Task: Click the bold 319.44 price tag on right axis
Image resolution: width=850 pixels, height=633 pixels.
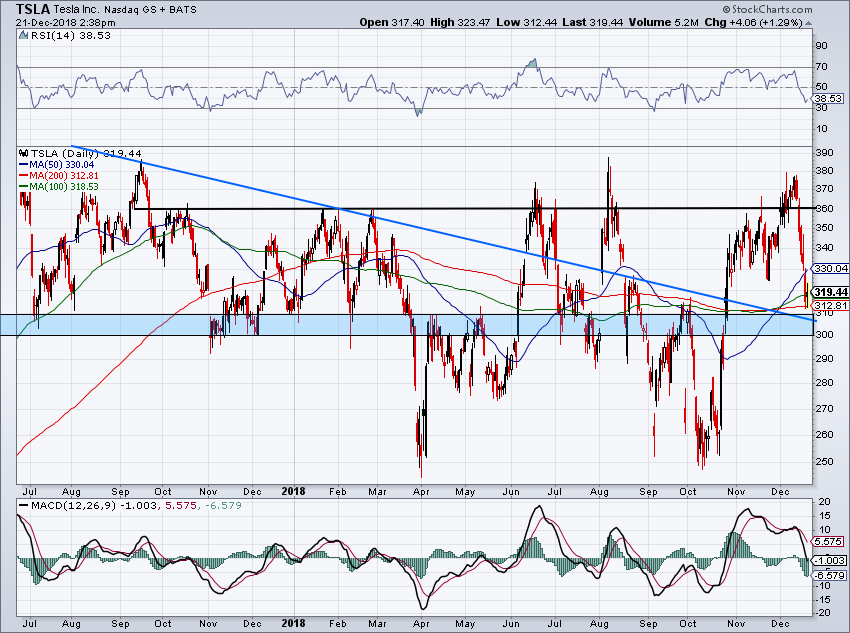Action: (x=831, y=292)
